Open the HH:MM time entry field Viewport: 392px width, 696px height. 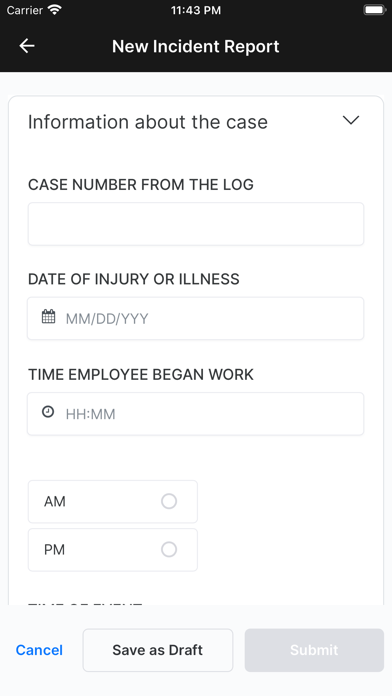tap(196, 414)
